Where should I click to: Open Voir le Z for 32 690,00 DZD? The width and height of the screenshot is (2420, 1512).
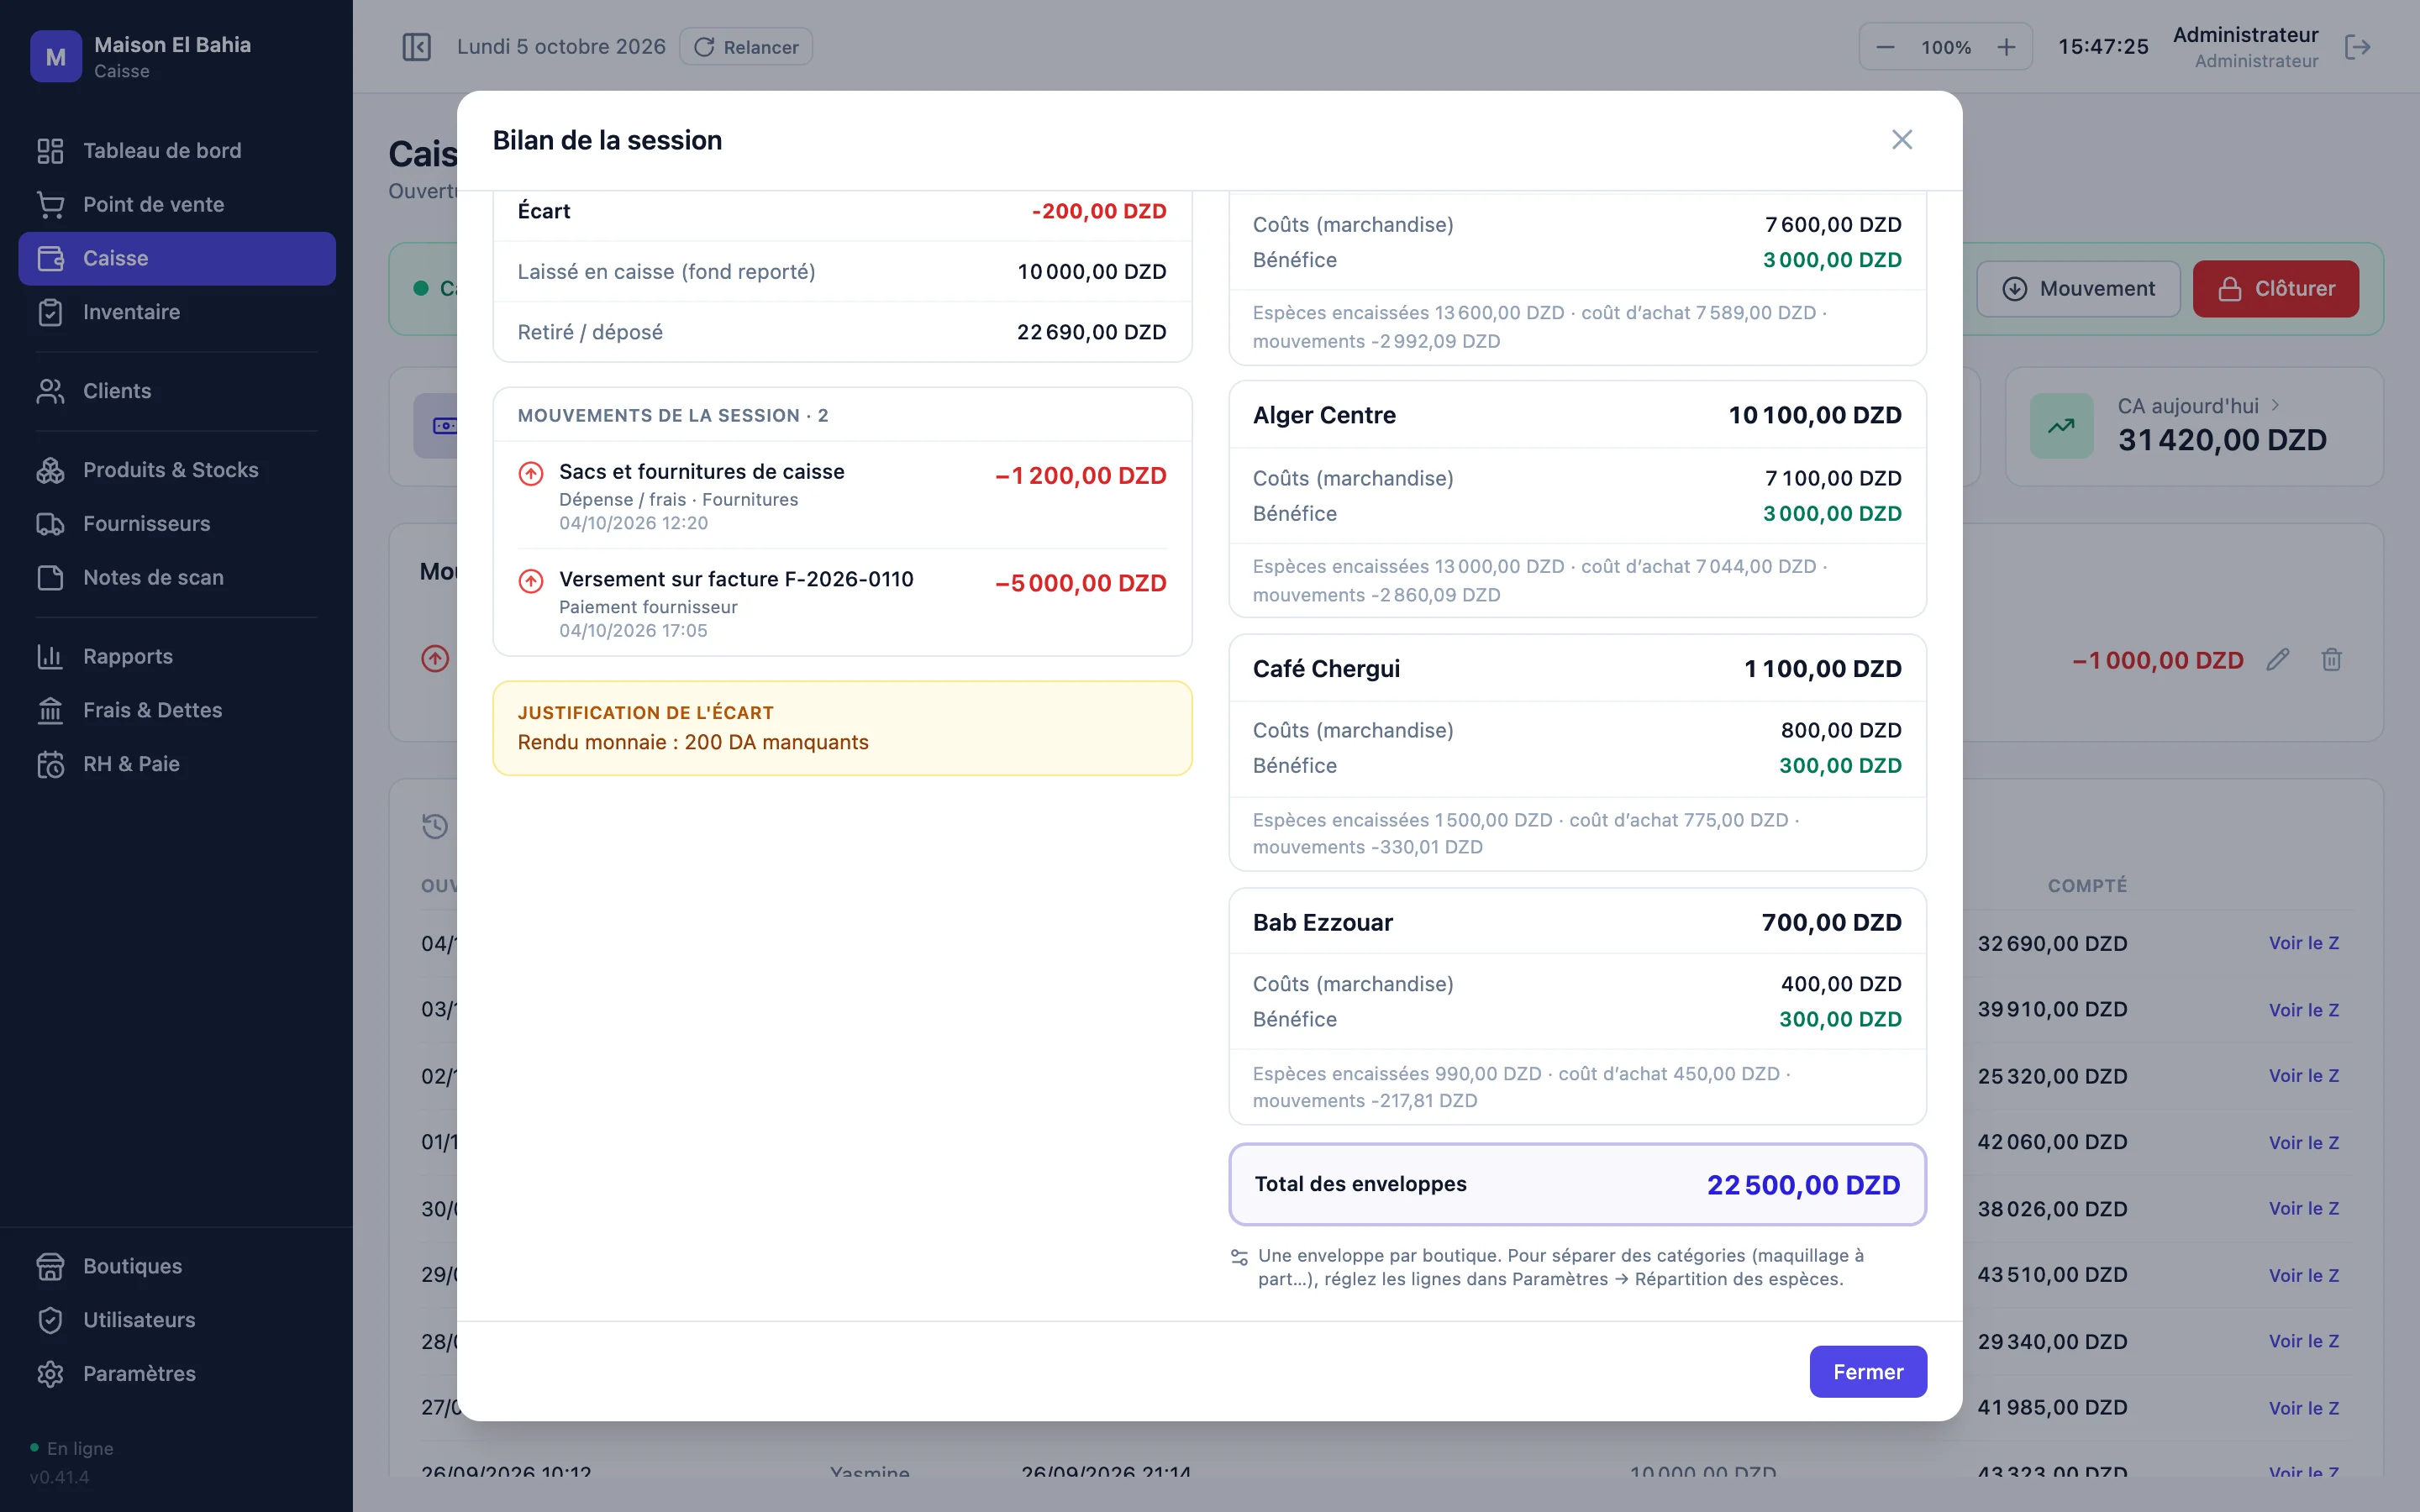[2303, 943]
